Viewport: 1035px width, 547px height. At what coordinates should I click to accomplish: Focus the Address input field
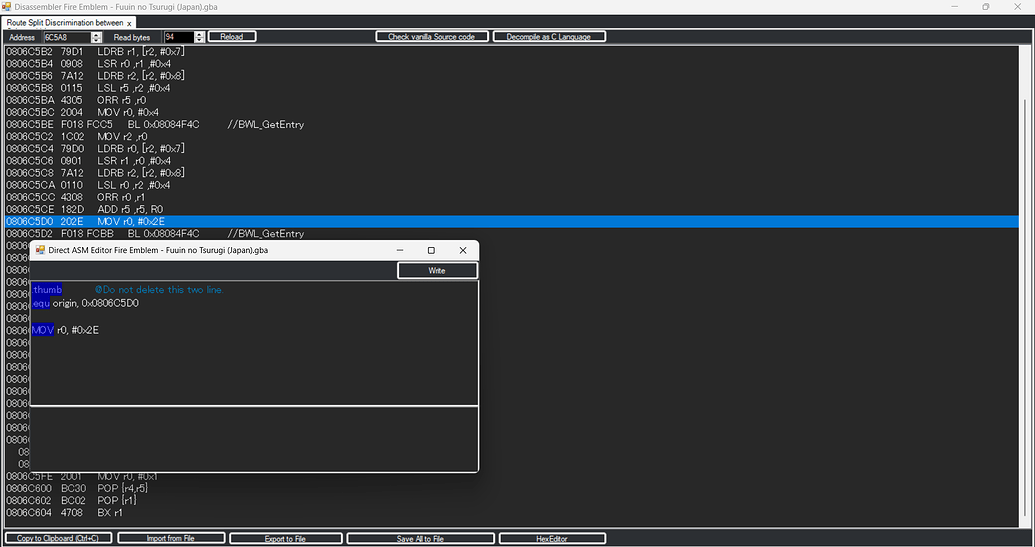tap(67, 38)
